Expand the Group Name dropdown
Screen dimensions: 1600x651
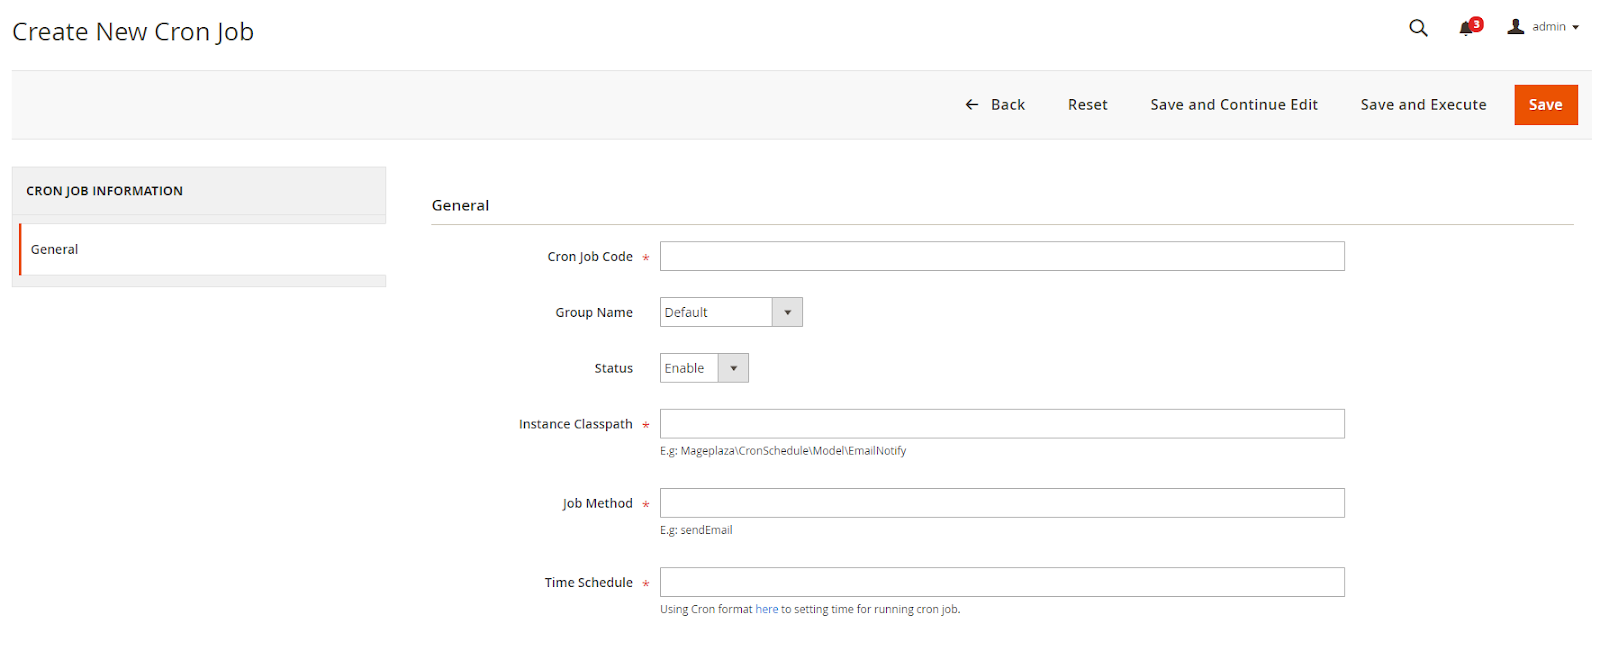731,312
